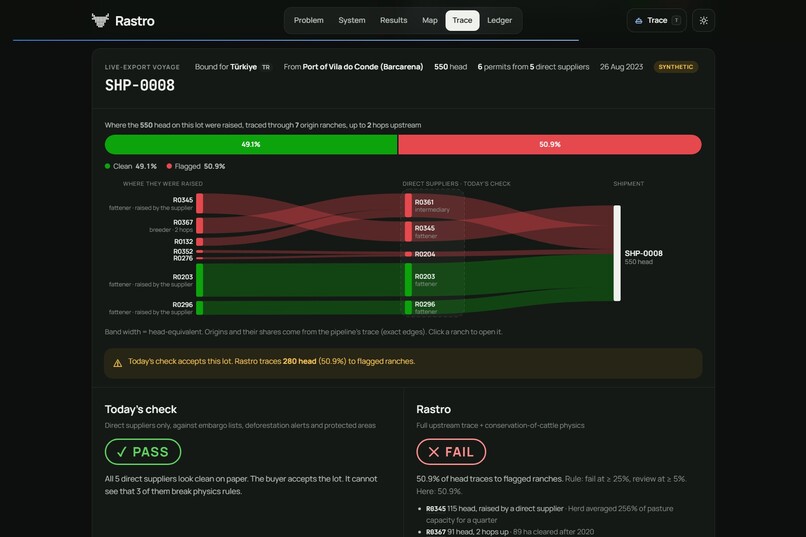The height and width of the screenshot is (537, 806).
Task: Select direct supplier R0204 node
Action: pos(408,254)
